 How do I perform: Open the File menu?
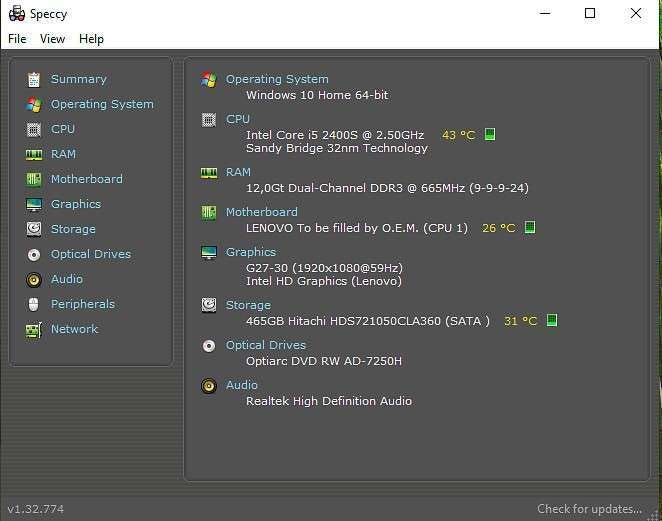(17, 39)
